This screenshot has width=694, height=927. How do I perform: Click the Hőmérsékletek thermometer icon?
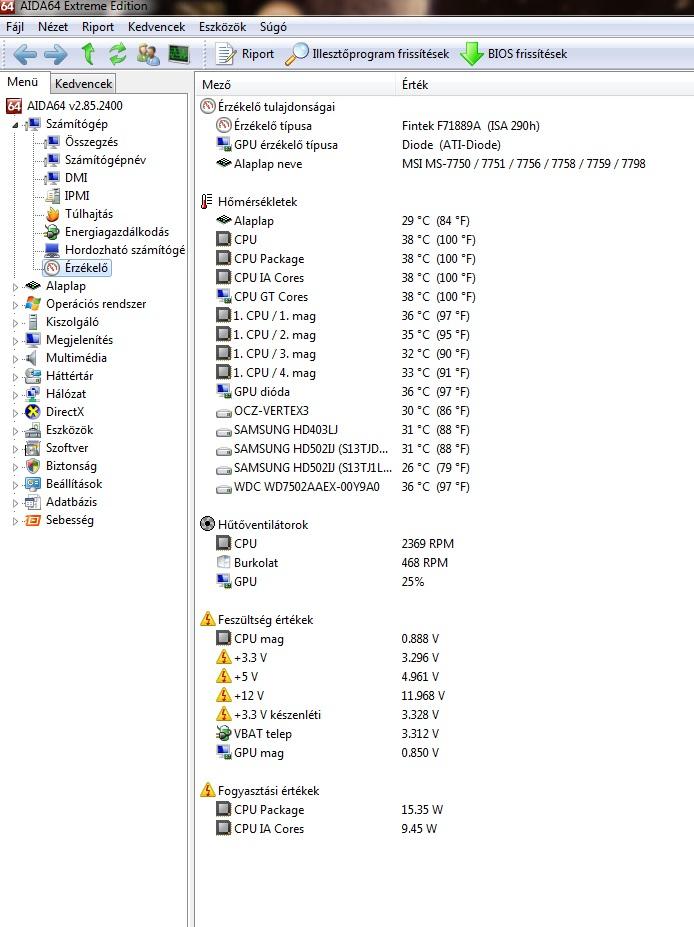point(206,202)
